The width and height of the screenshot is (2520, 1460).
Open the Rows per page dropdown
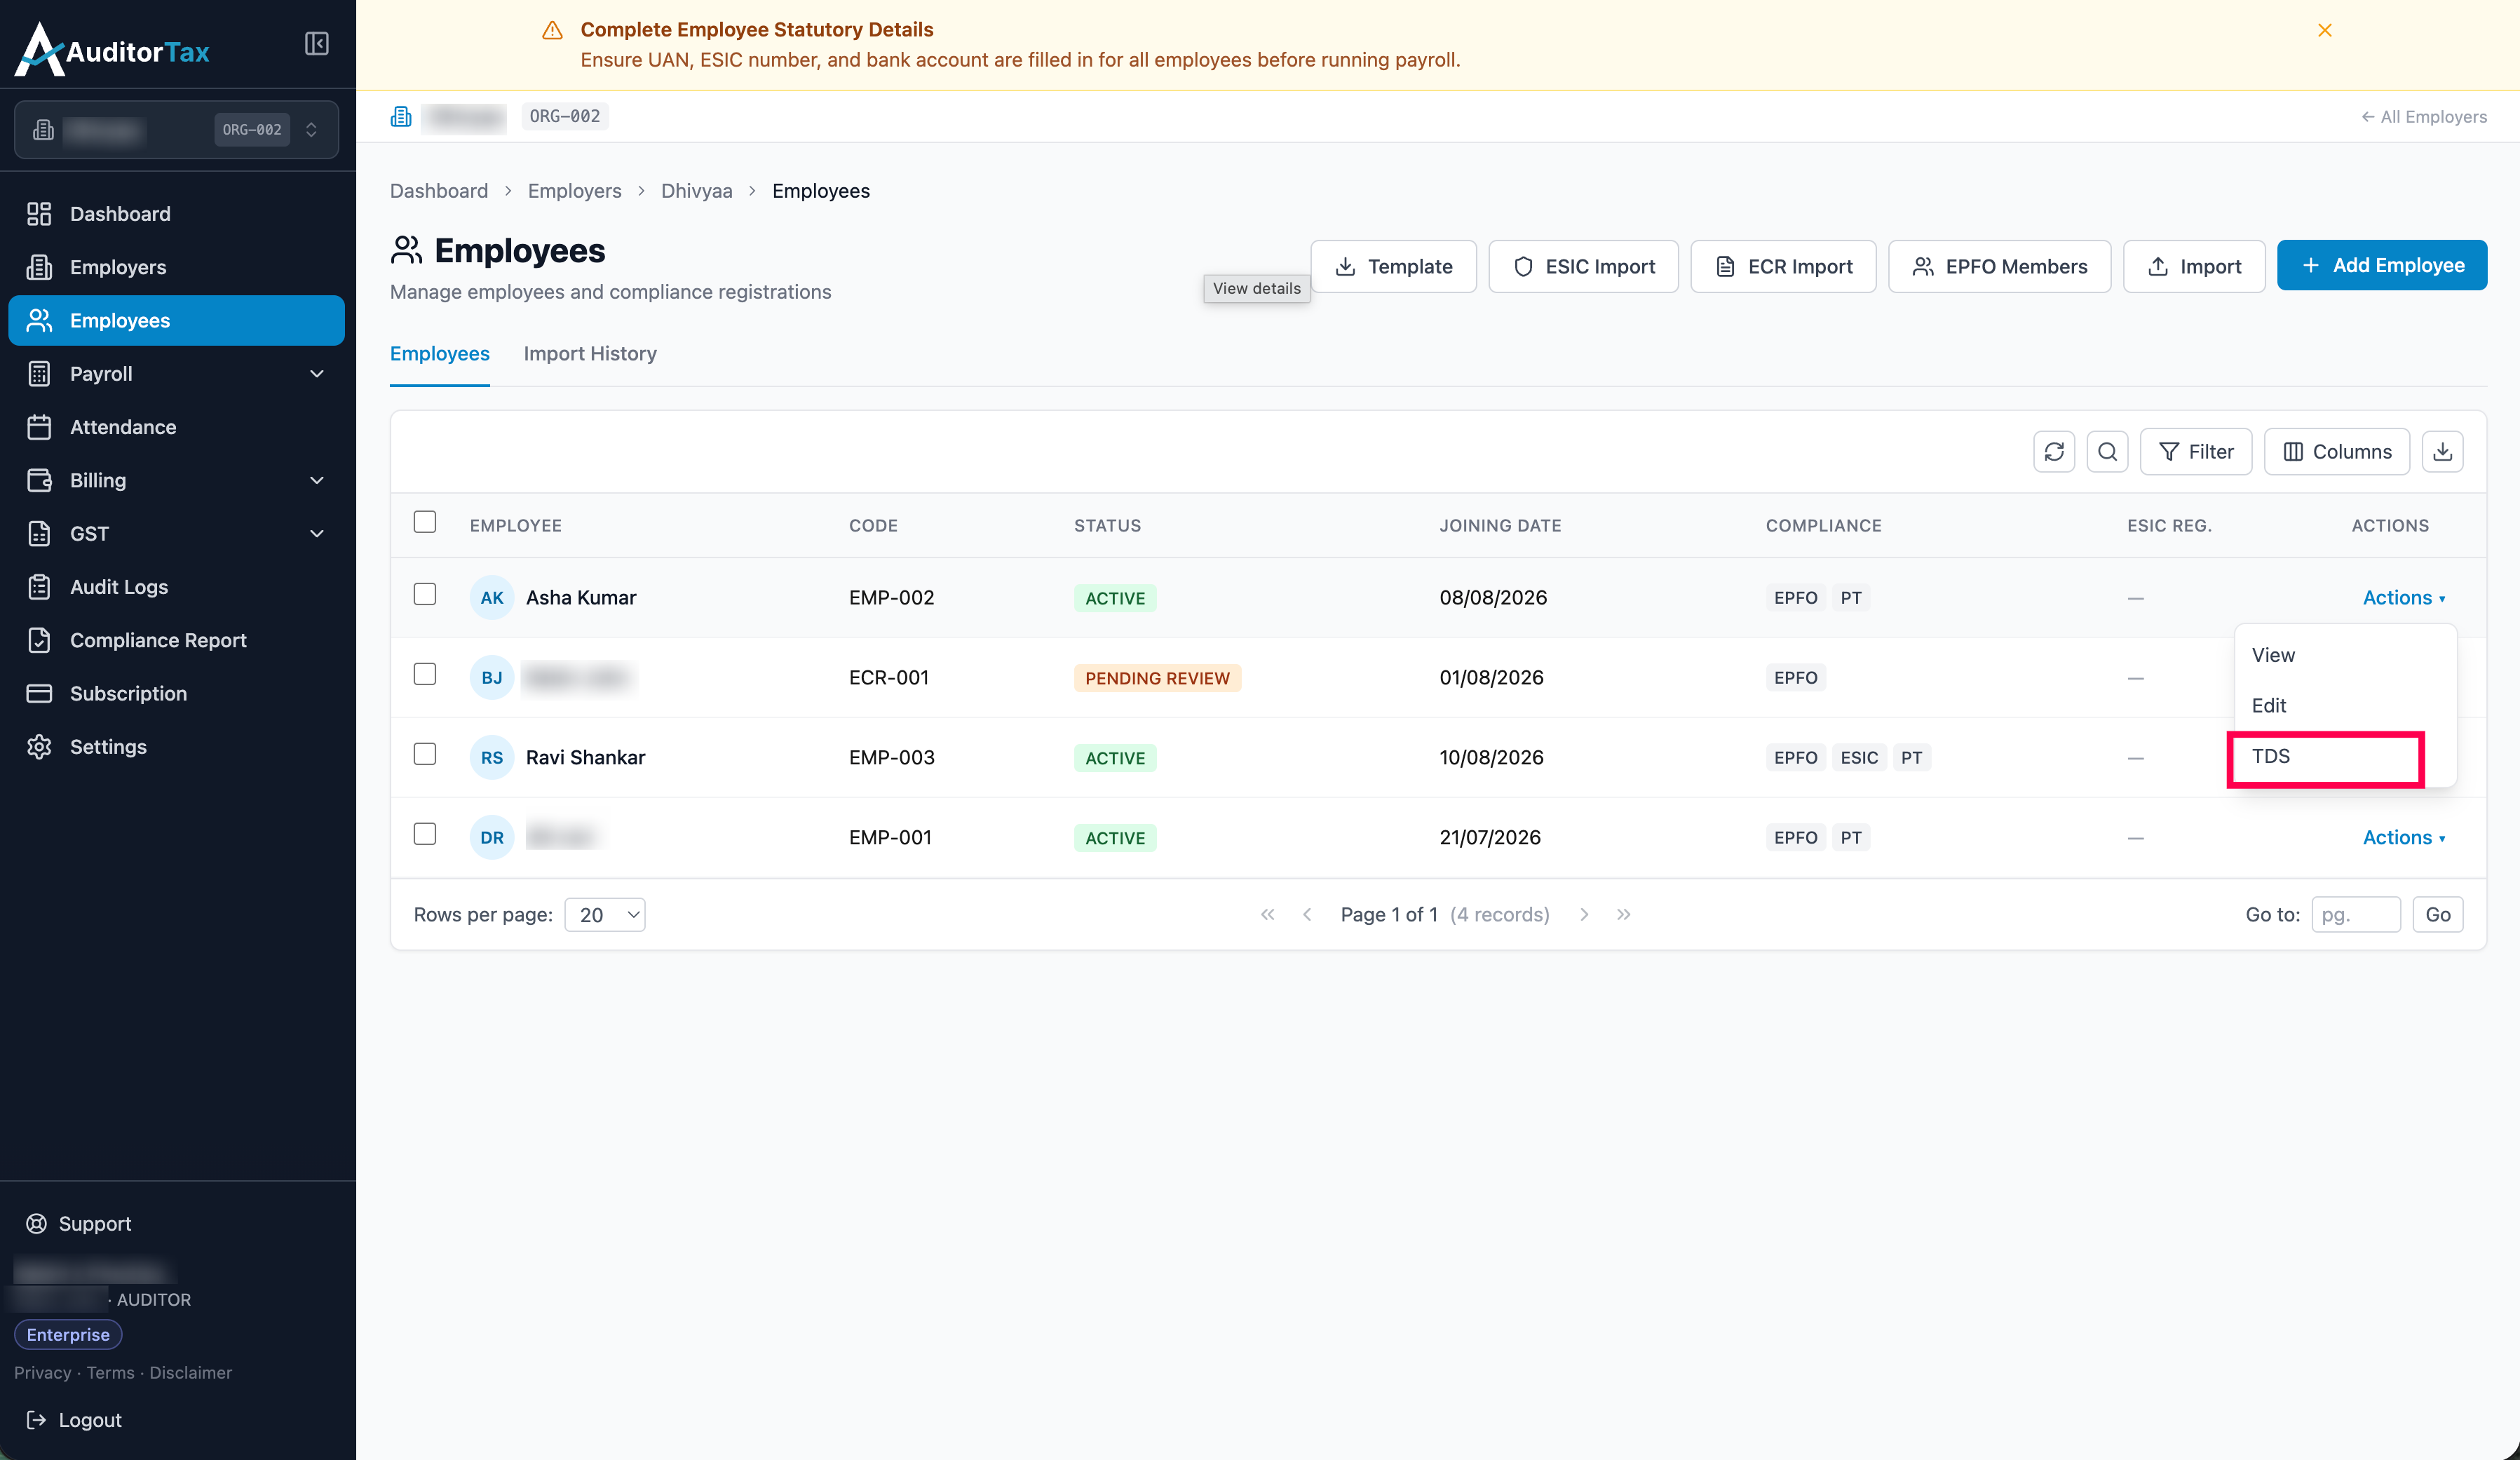[605, 915]
